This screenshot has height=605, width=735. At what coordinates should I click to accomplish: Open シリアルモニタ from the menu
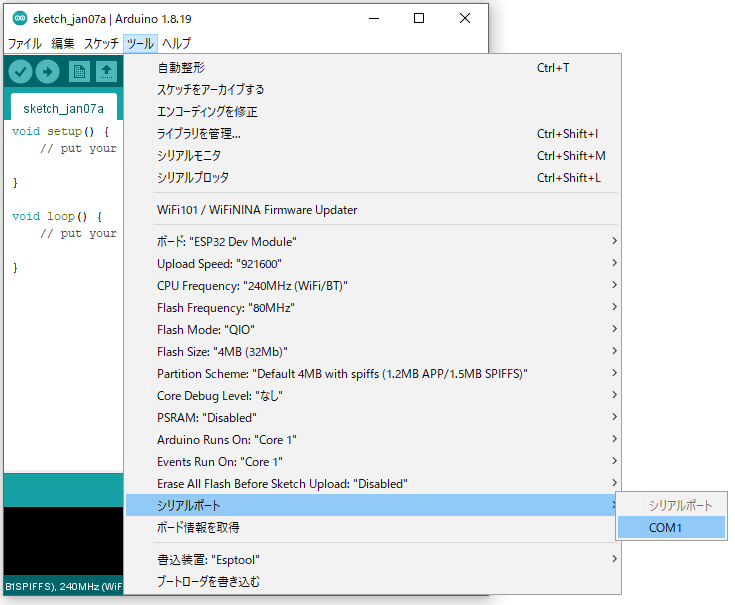pyautogui.click(x=373, y=156)
